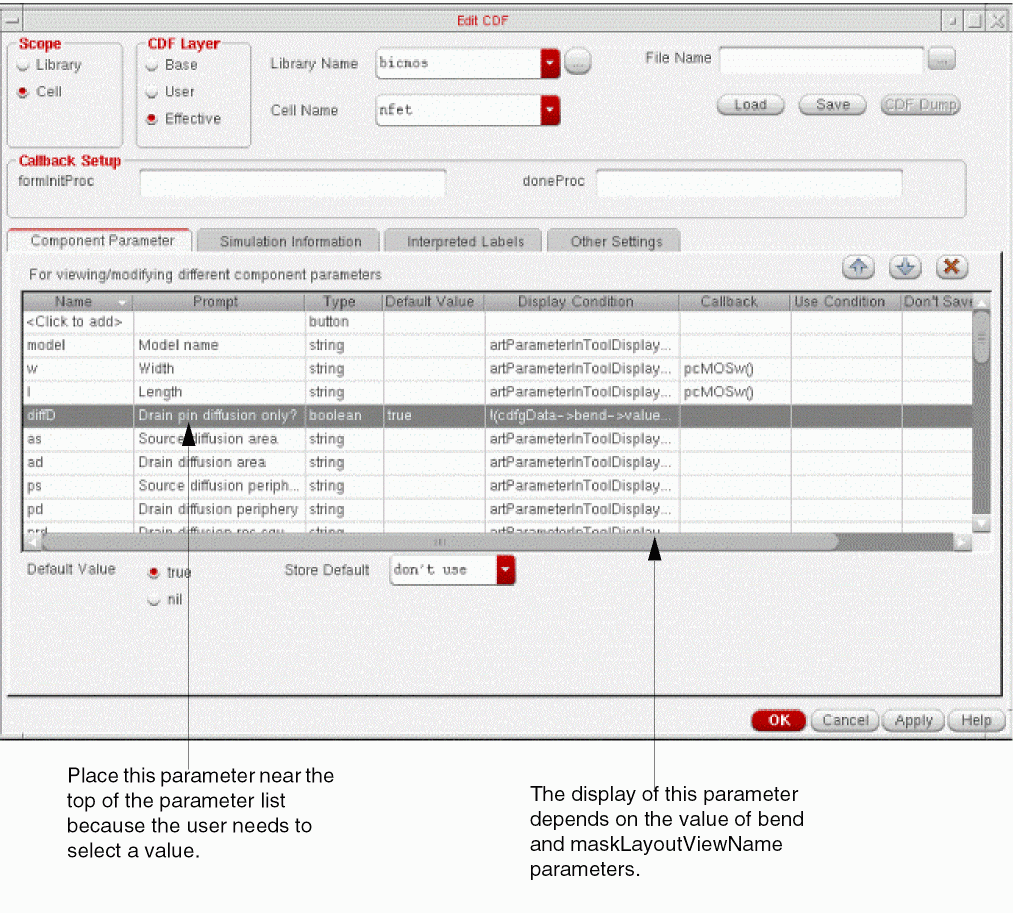Select the Library scope radio button

(x=23, y=65)
